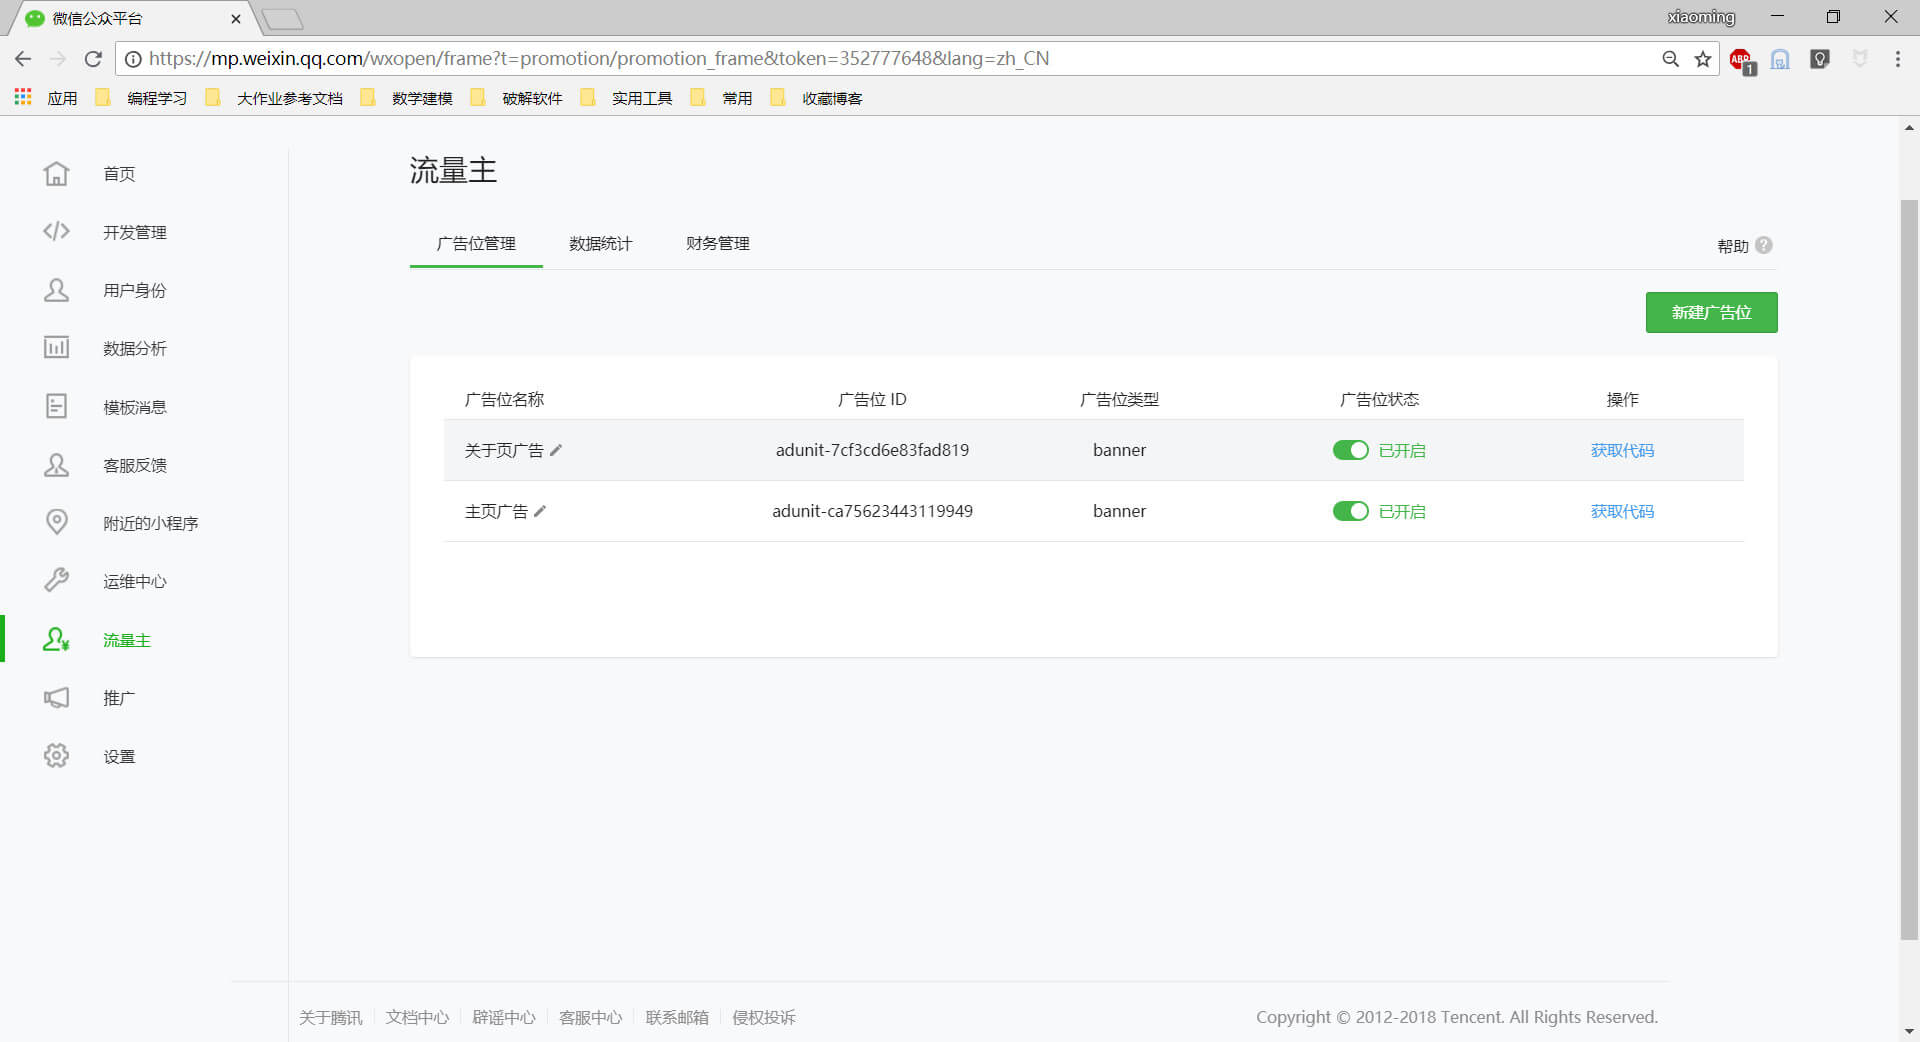Viewport: 1920px width, 1042px height.
Task: Click 获取代码 for 关于页广告
Action: 1622,450
